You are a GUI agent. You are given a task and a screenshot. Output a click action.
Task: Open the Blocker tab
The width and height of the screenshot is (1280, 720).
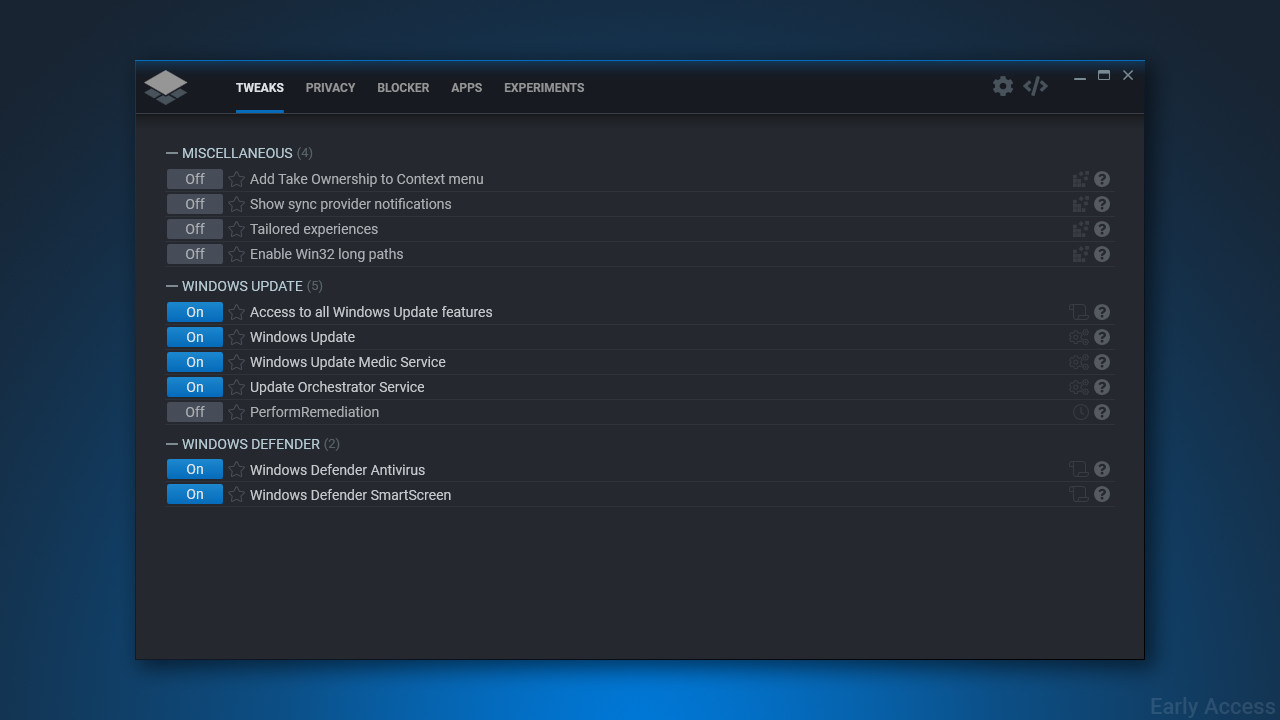403,88
